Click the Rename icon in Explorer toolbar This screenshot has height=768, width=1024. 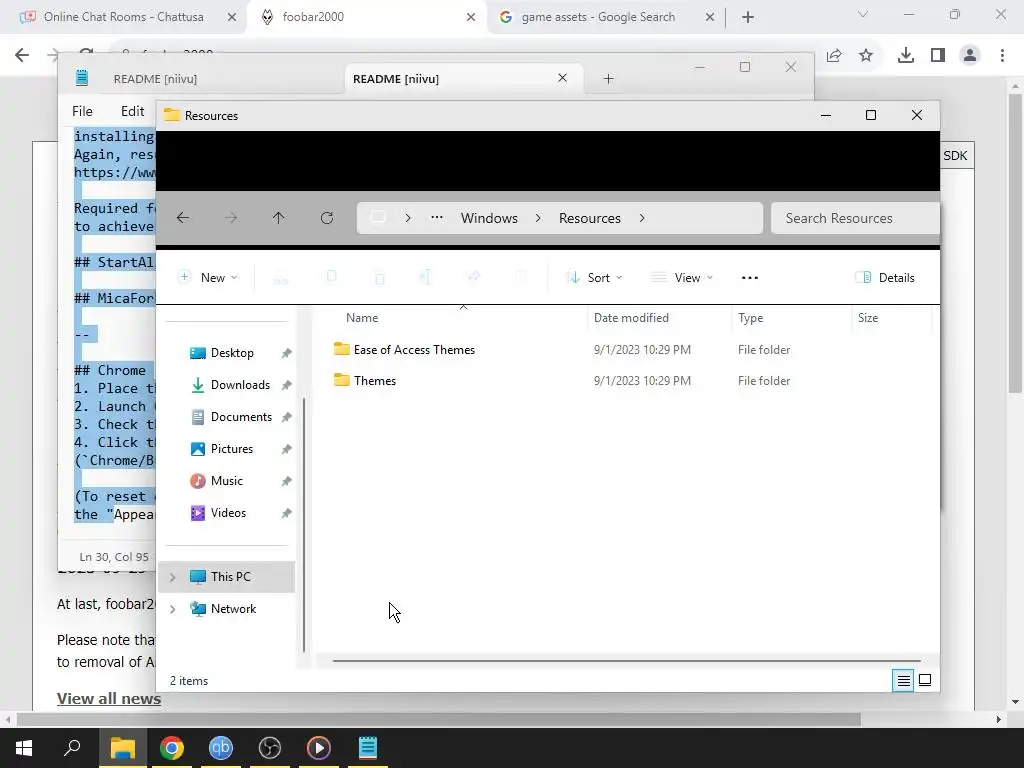(x=425, y=278)
